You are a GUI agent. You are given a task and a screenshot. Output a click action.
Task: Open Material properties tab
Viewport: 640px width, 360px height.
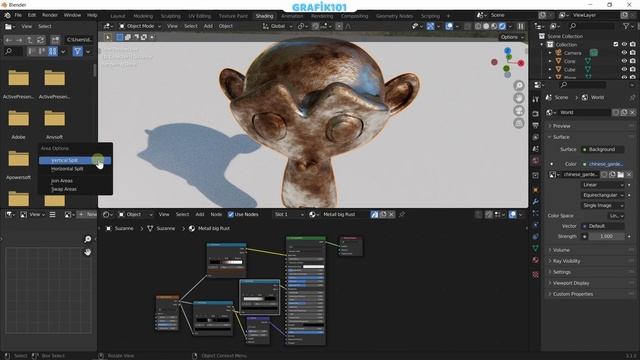coord(536,260)
